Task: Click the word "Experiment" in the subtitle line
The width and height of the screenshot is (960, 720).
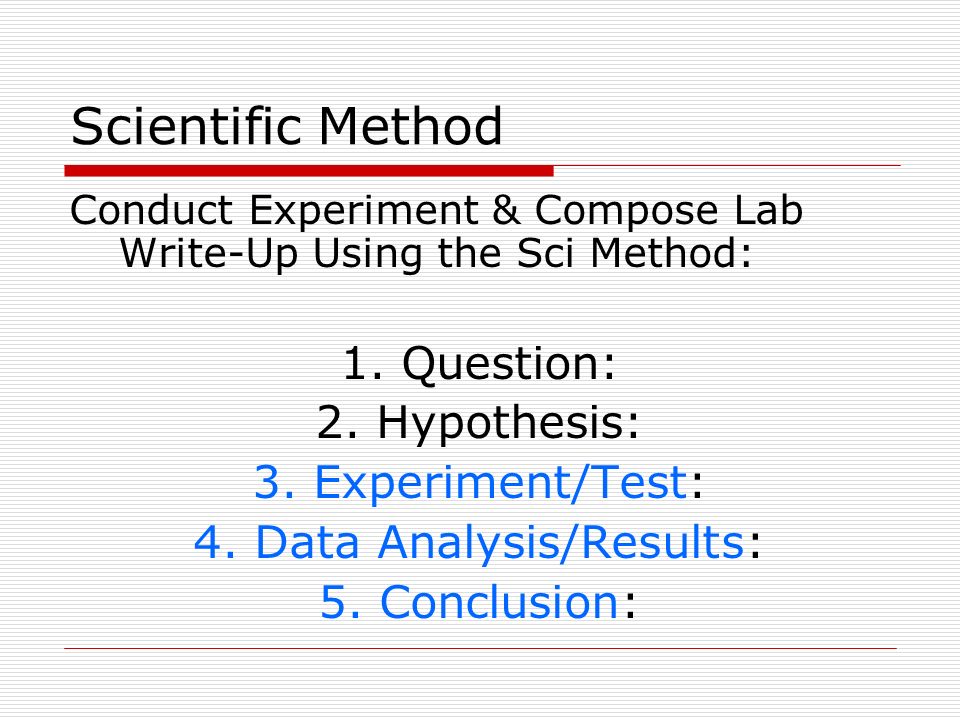Action: [x=364, y=211]
